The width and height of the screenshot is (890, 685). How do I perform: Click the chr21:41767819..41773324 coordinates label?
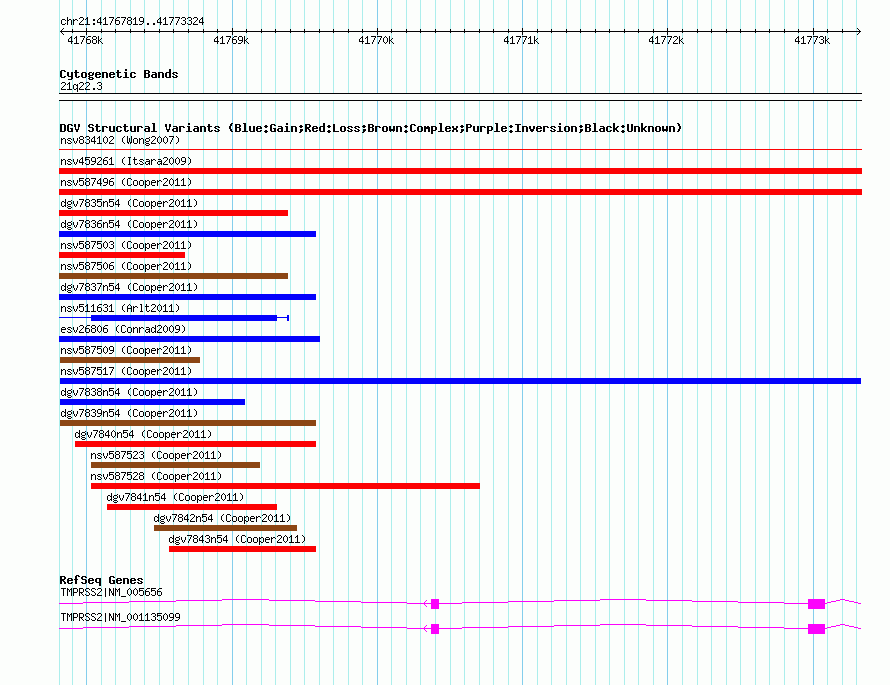[132, 22]
